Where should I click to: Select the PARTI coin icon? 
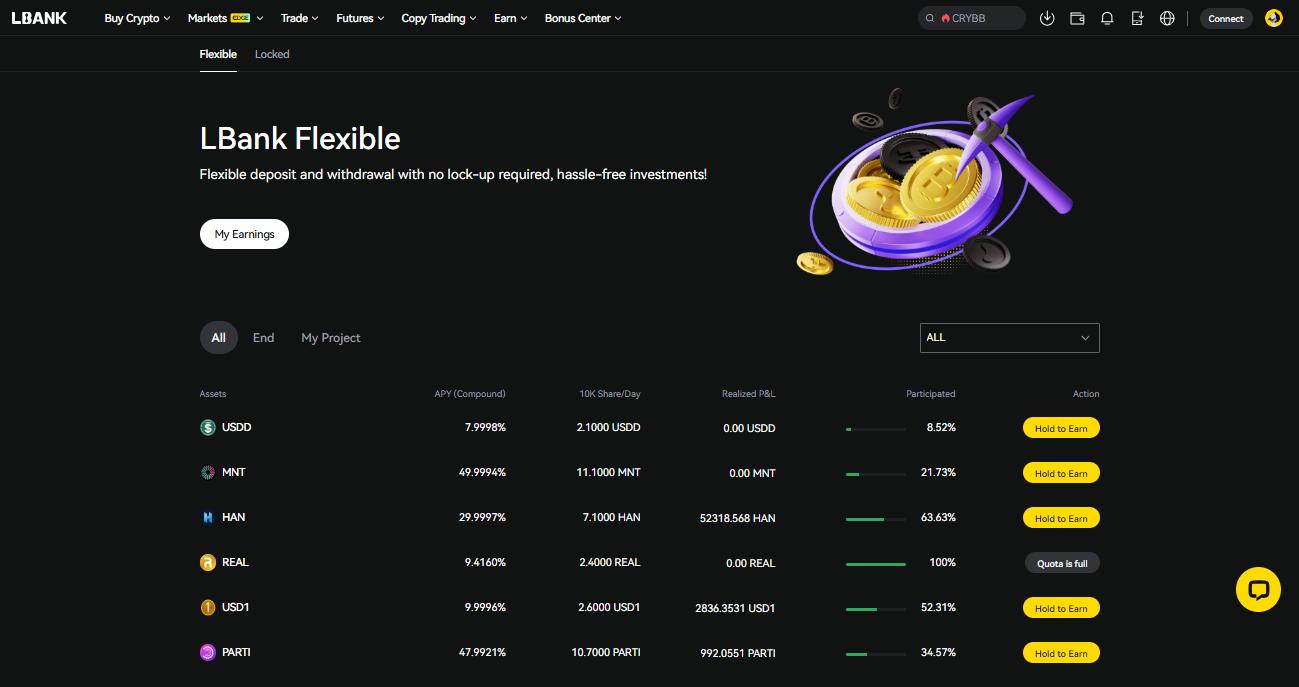pyautogui.click(x=207, y=652)
